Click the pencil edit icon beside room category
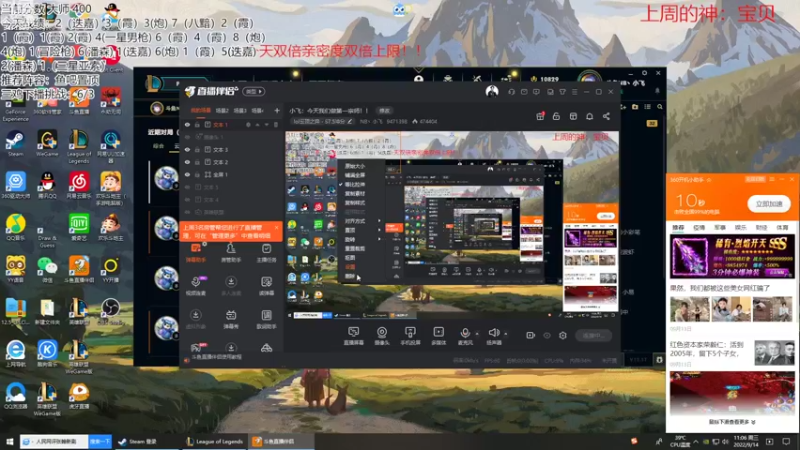Screen dimensions: 800x450 350,121
